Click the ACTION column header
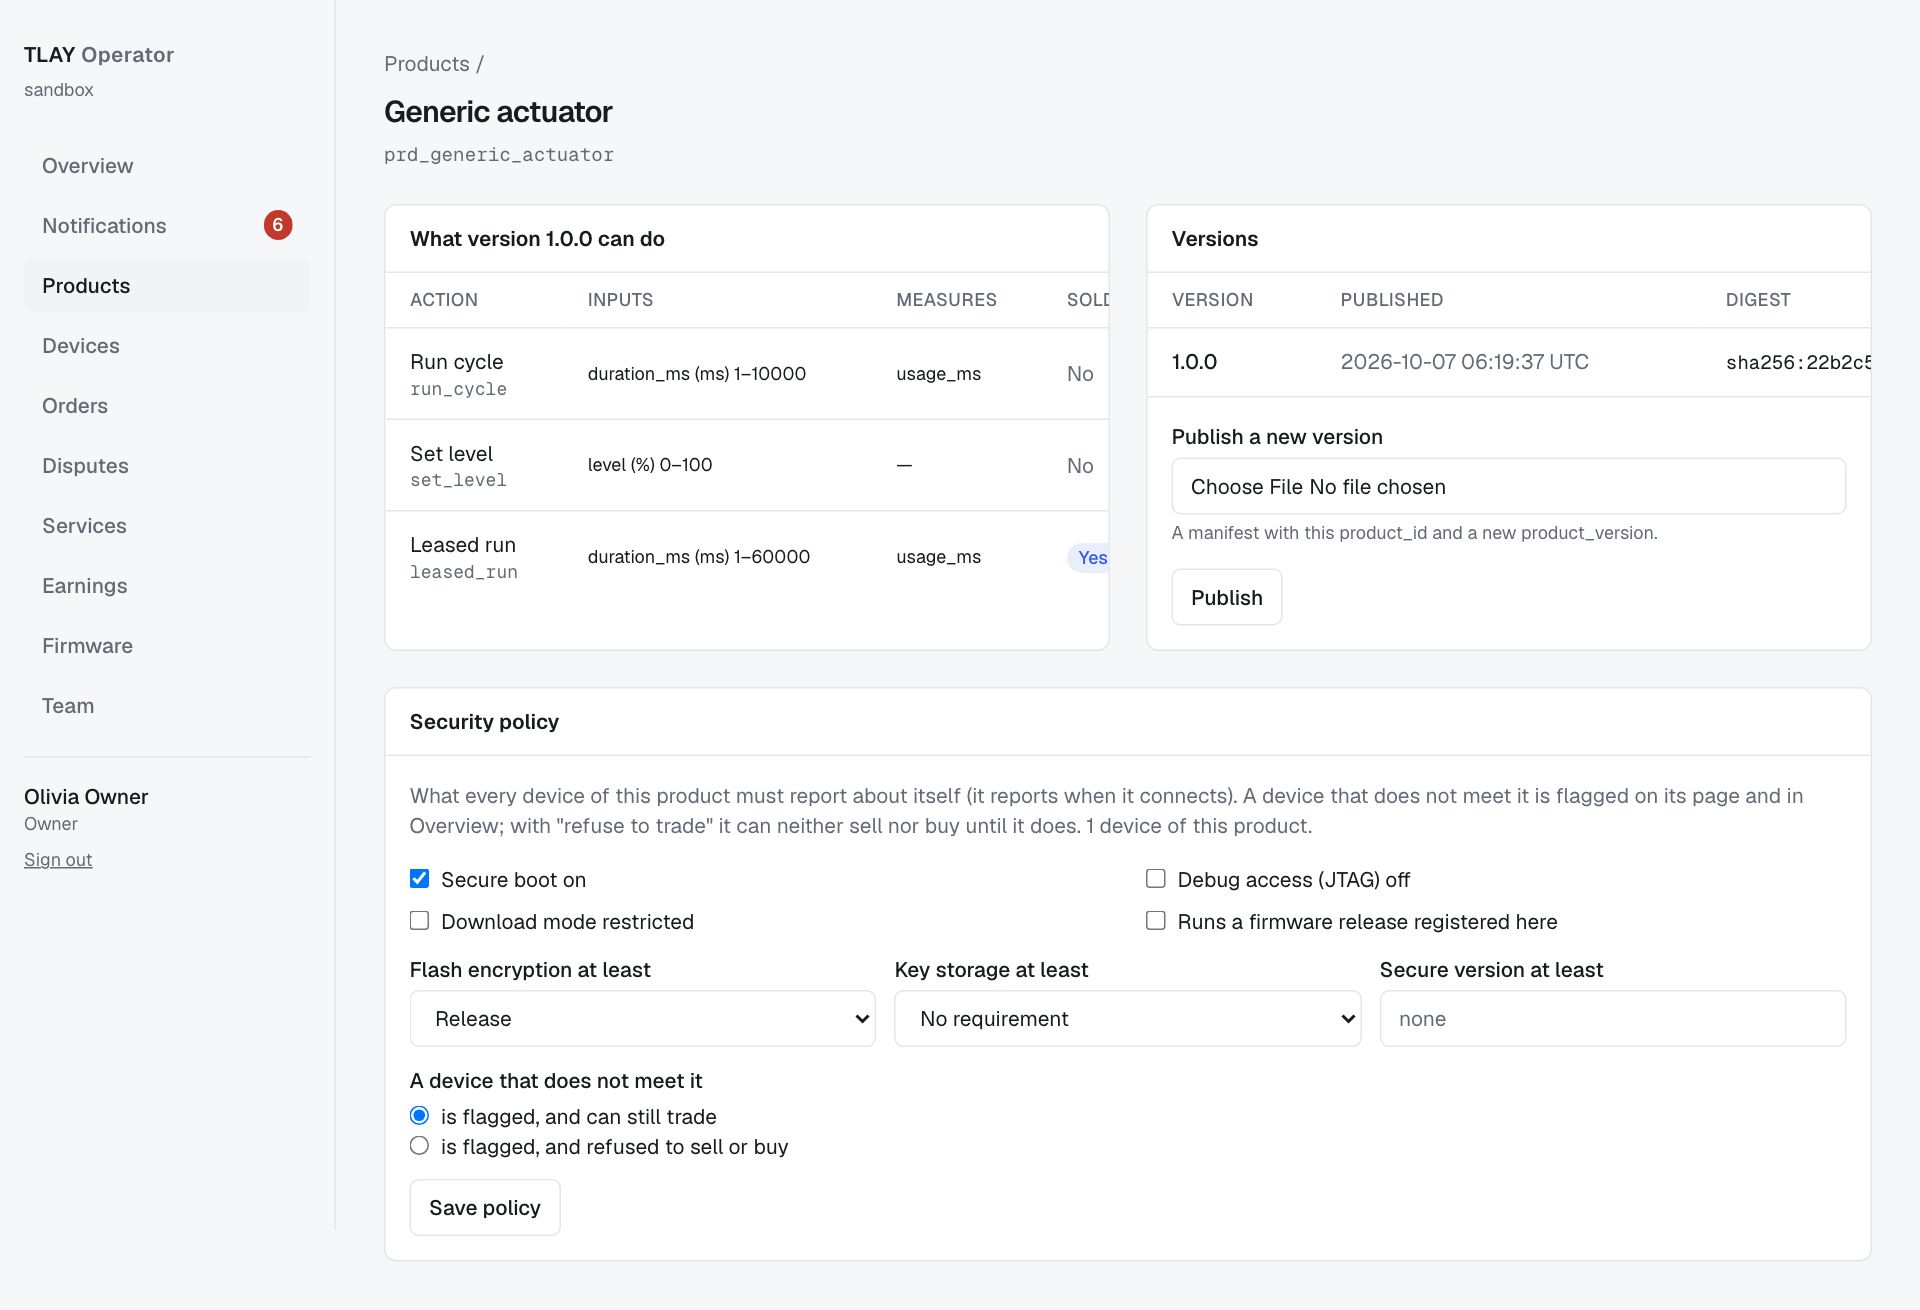Viewport: 1920px width, 1310px height. 444,300
